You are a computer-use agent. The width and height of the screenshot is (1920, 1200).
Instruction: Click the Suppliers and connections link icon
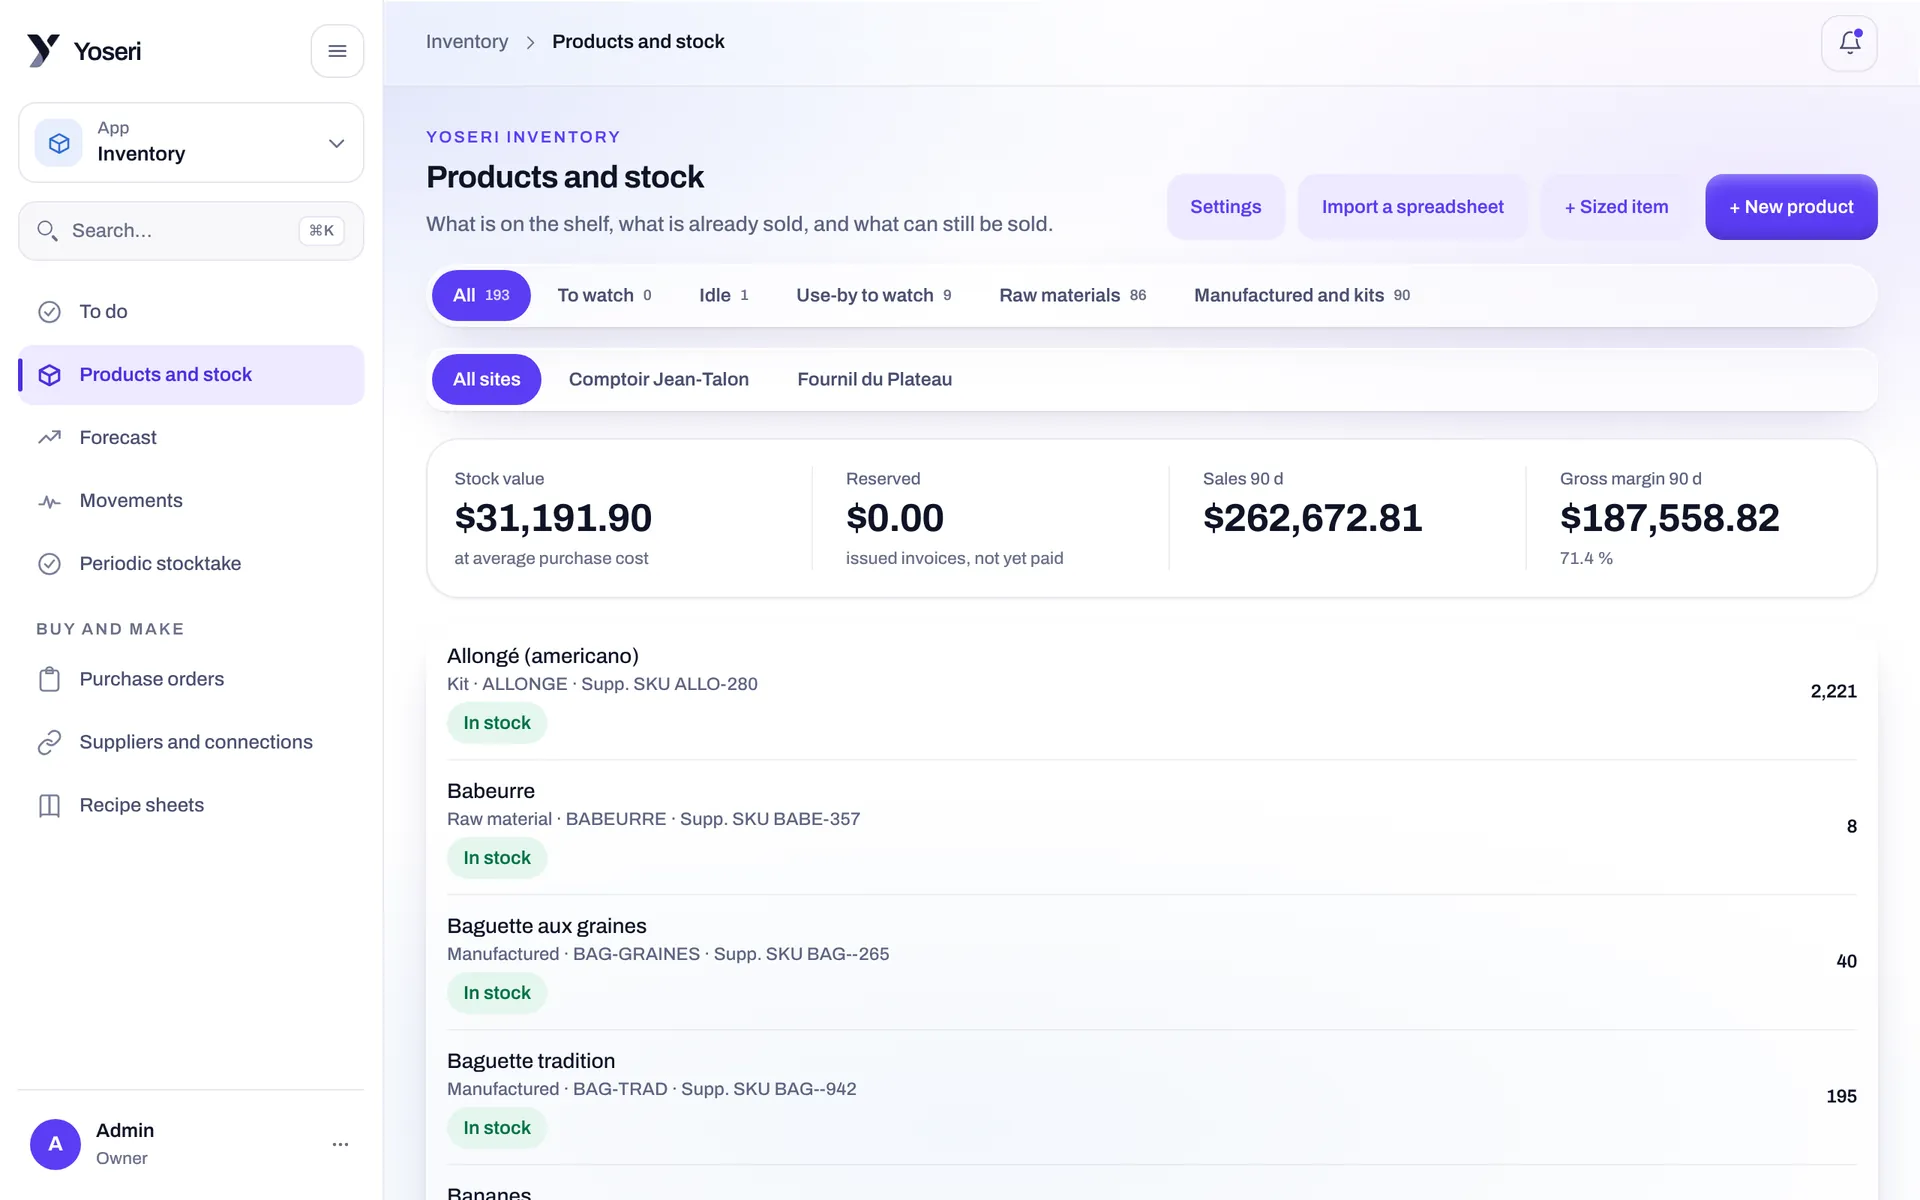[49, 743]
